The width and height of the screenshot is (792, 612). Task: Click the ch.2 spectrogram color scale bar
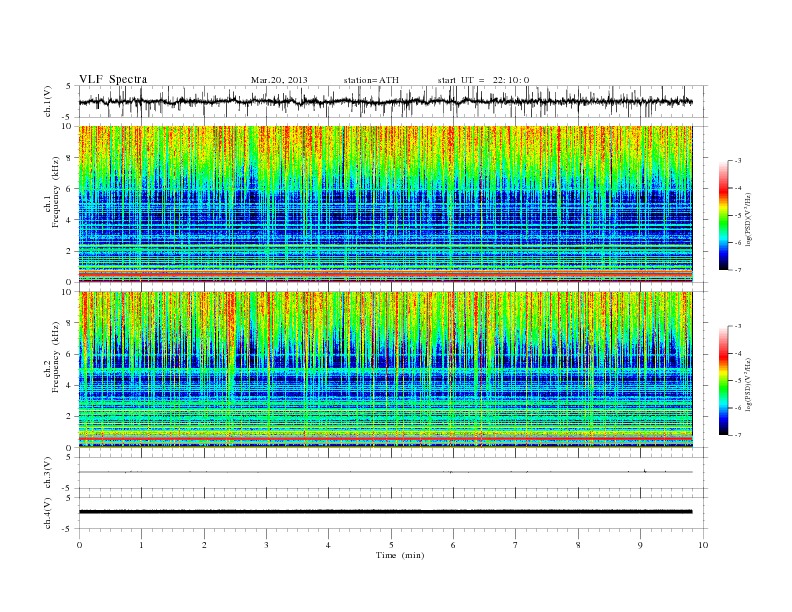724,380
